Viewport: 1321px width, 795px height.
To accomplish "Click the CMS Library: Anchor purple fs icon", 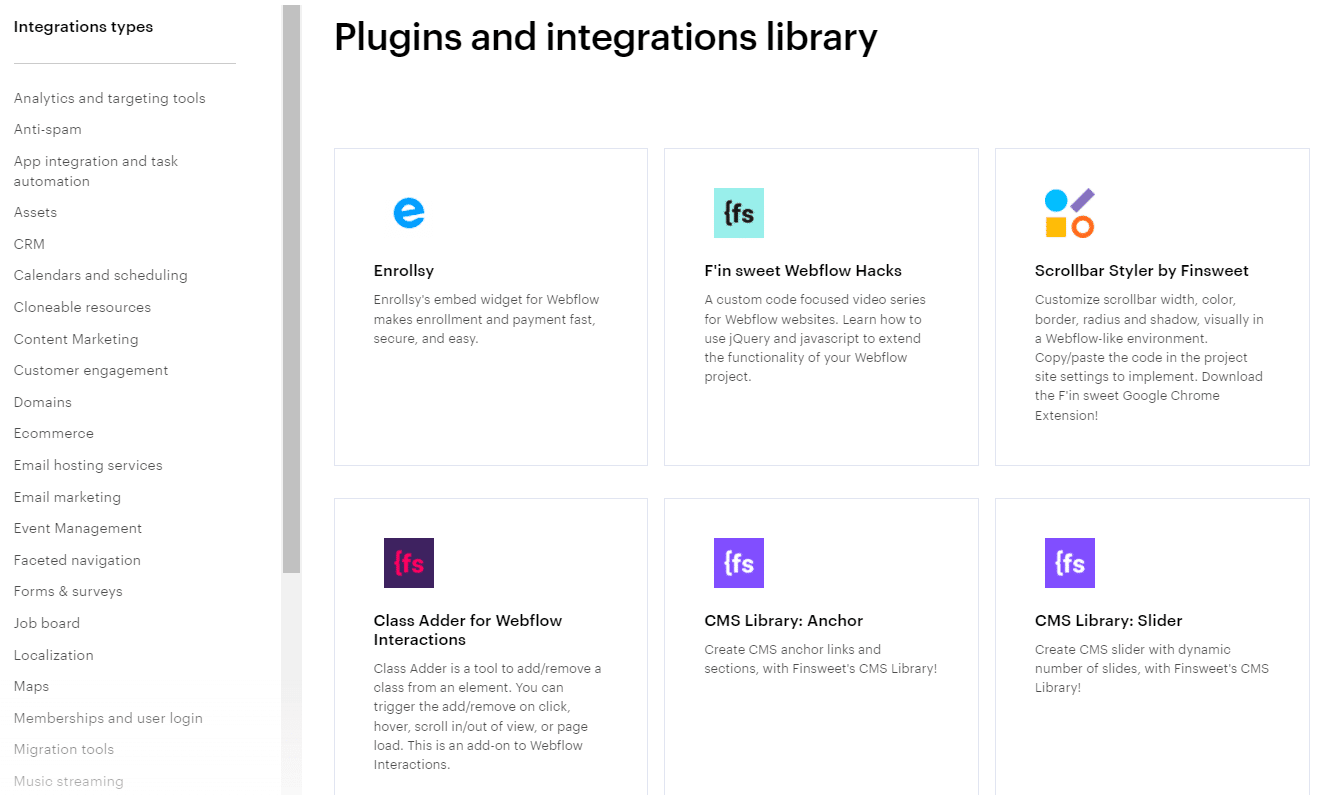I will point(739,563).
